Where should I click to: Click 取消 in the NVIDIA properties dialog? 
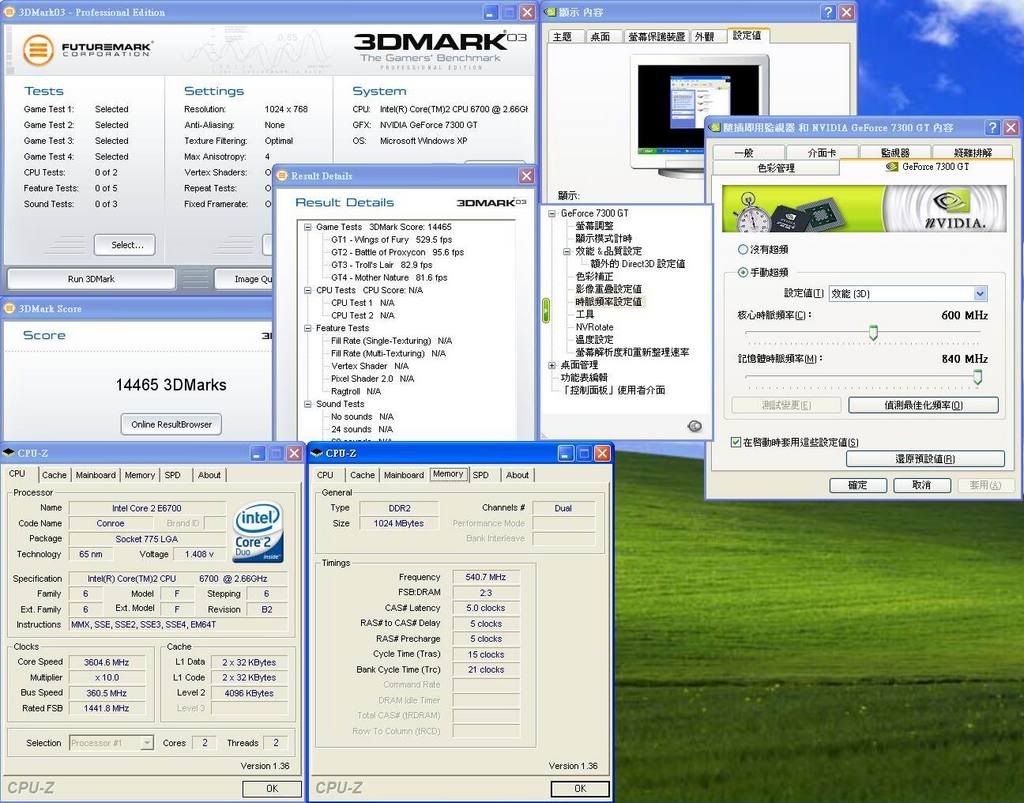point(921,485)
